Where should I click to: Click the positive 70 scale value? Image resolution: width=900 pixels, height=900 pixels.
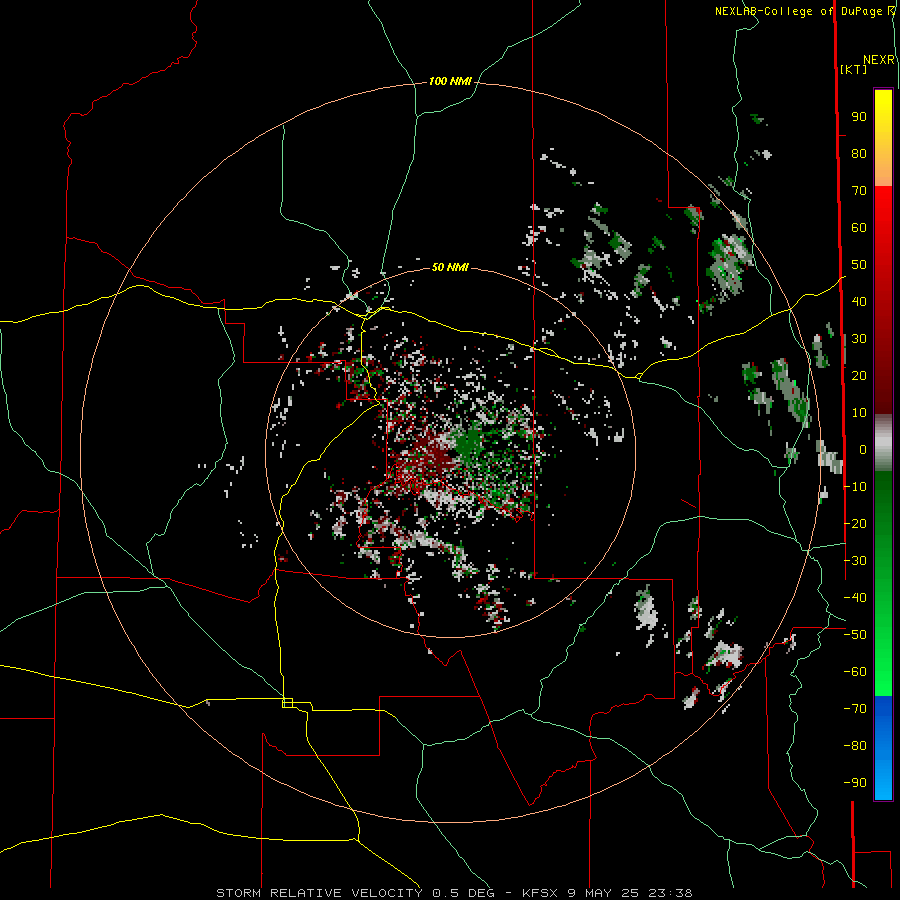coord(859,191)
